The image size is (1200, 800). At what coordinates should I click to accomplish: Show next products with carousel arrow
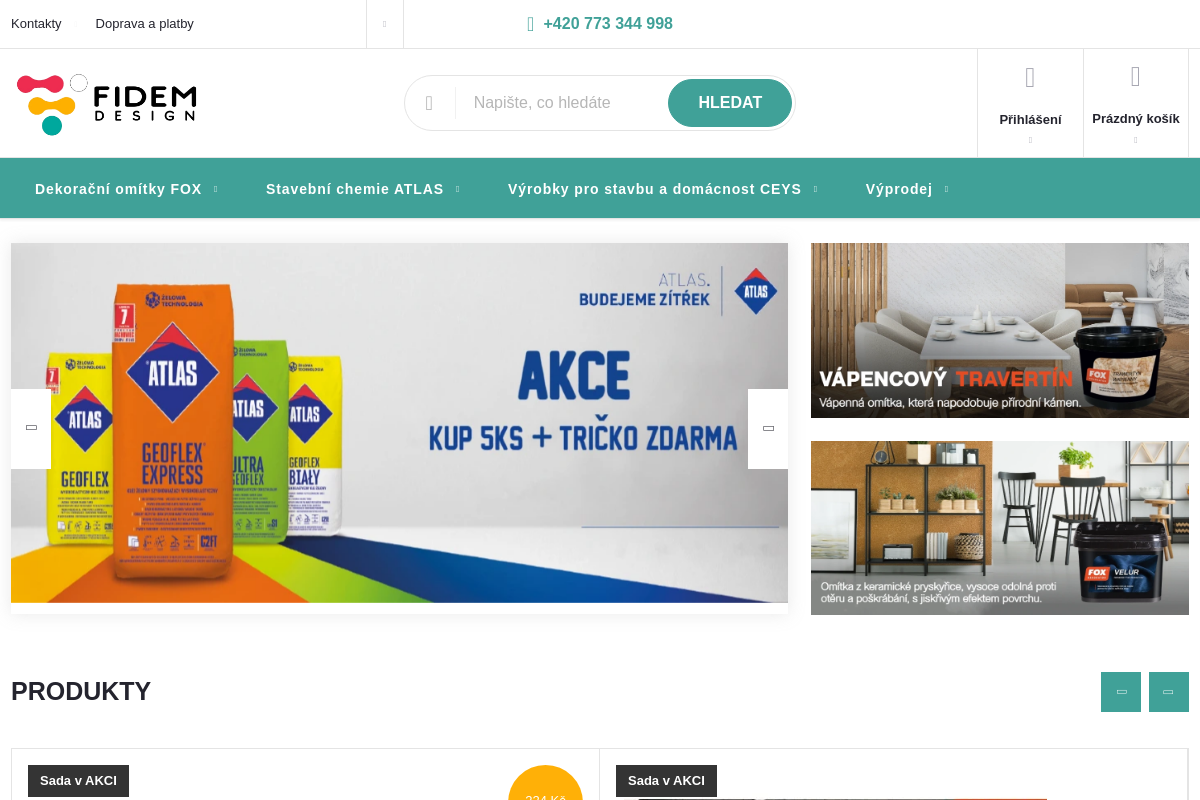click(1169, 692)
